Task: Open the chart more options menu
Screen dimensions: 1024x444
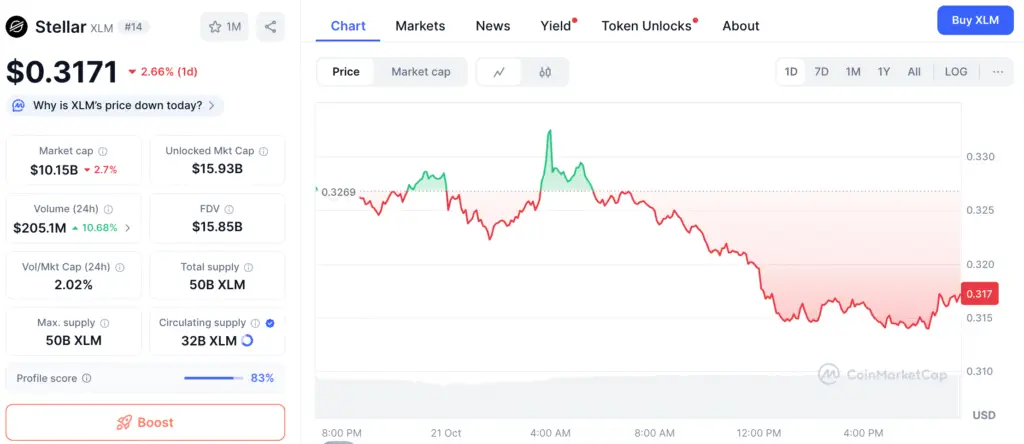Action: [998, 72]
